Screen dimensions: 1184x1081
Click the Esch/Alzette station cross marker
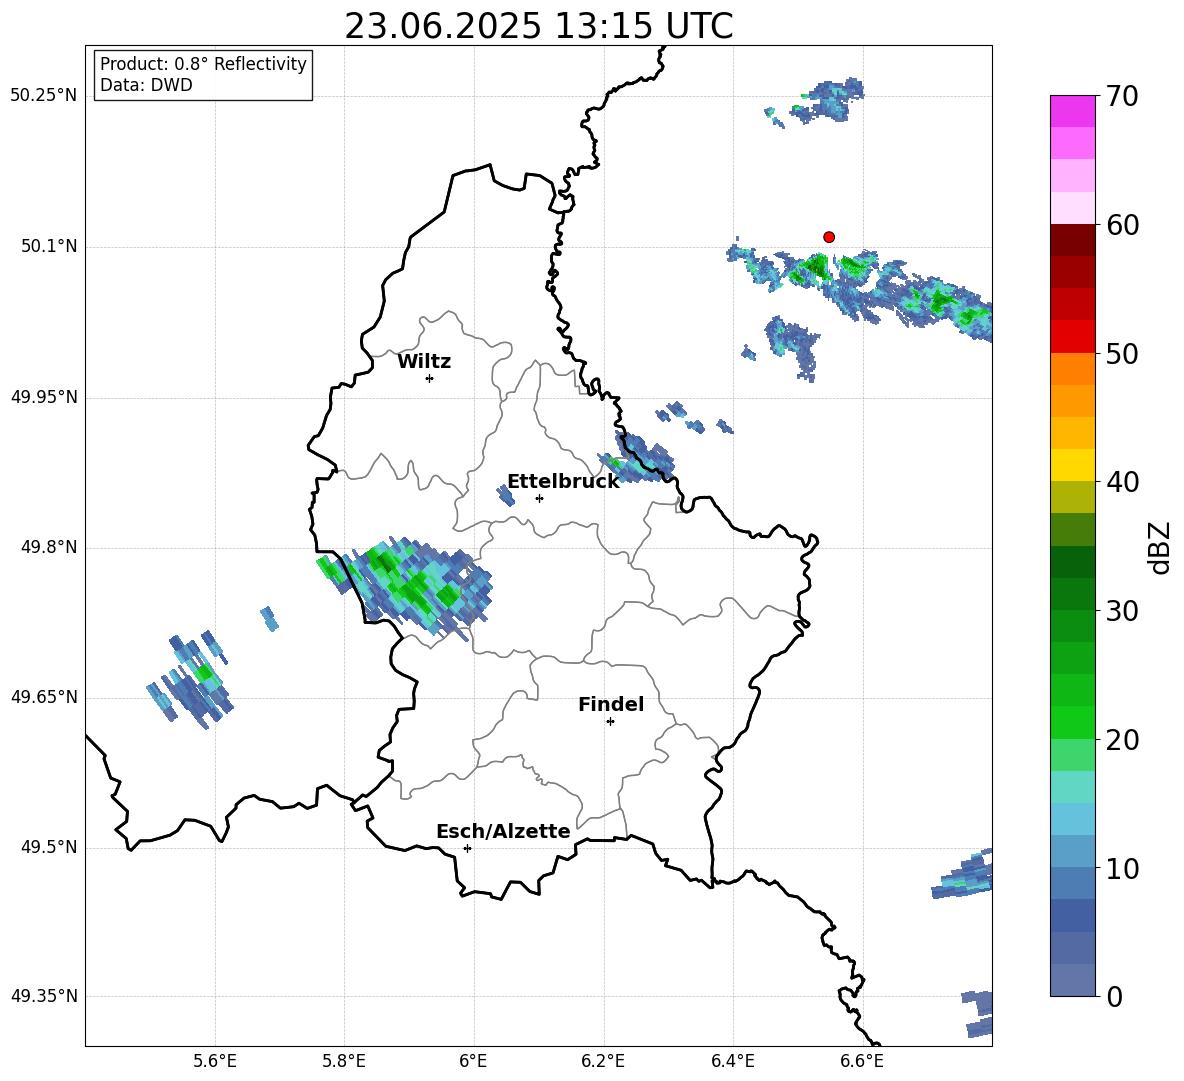[467, 848]
